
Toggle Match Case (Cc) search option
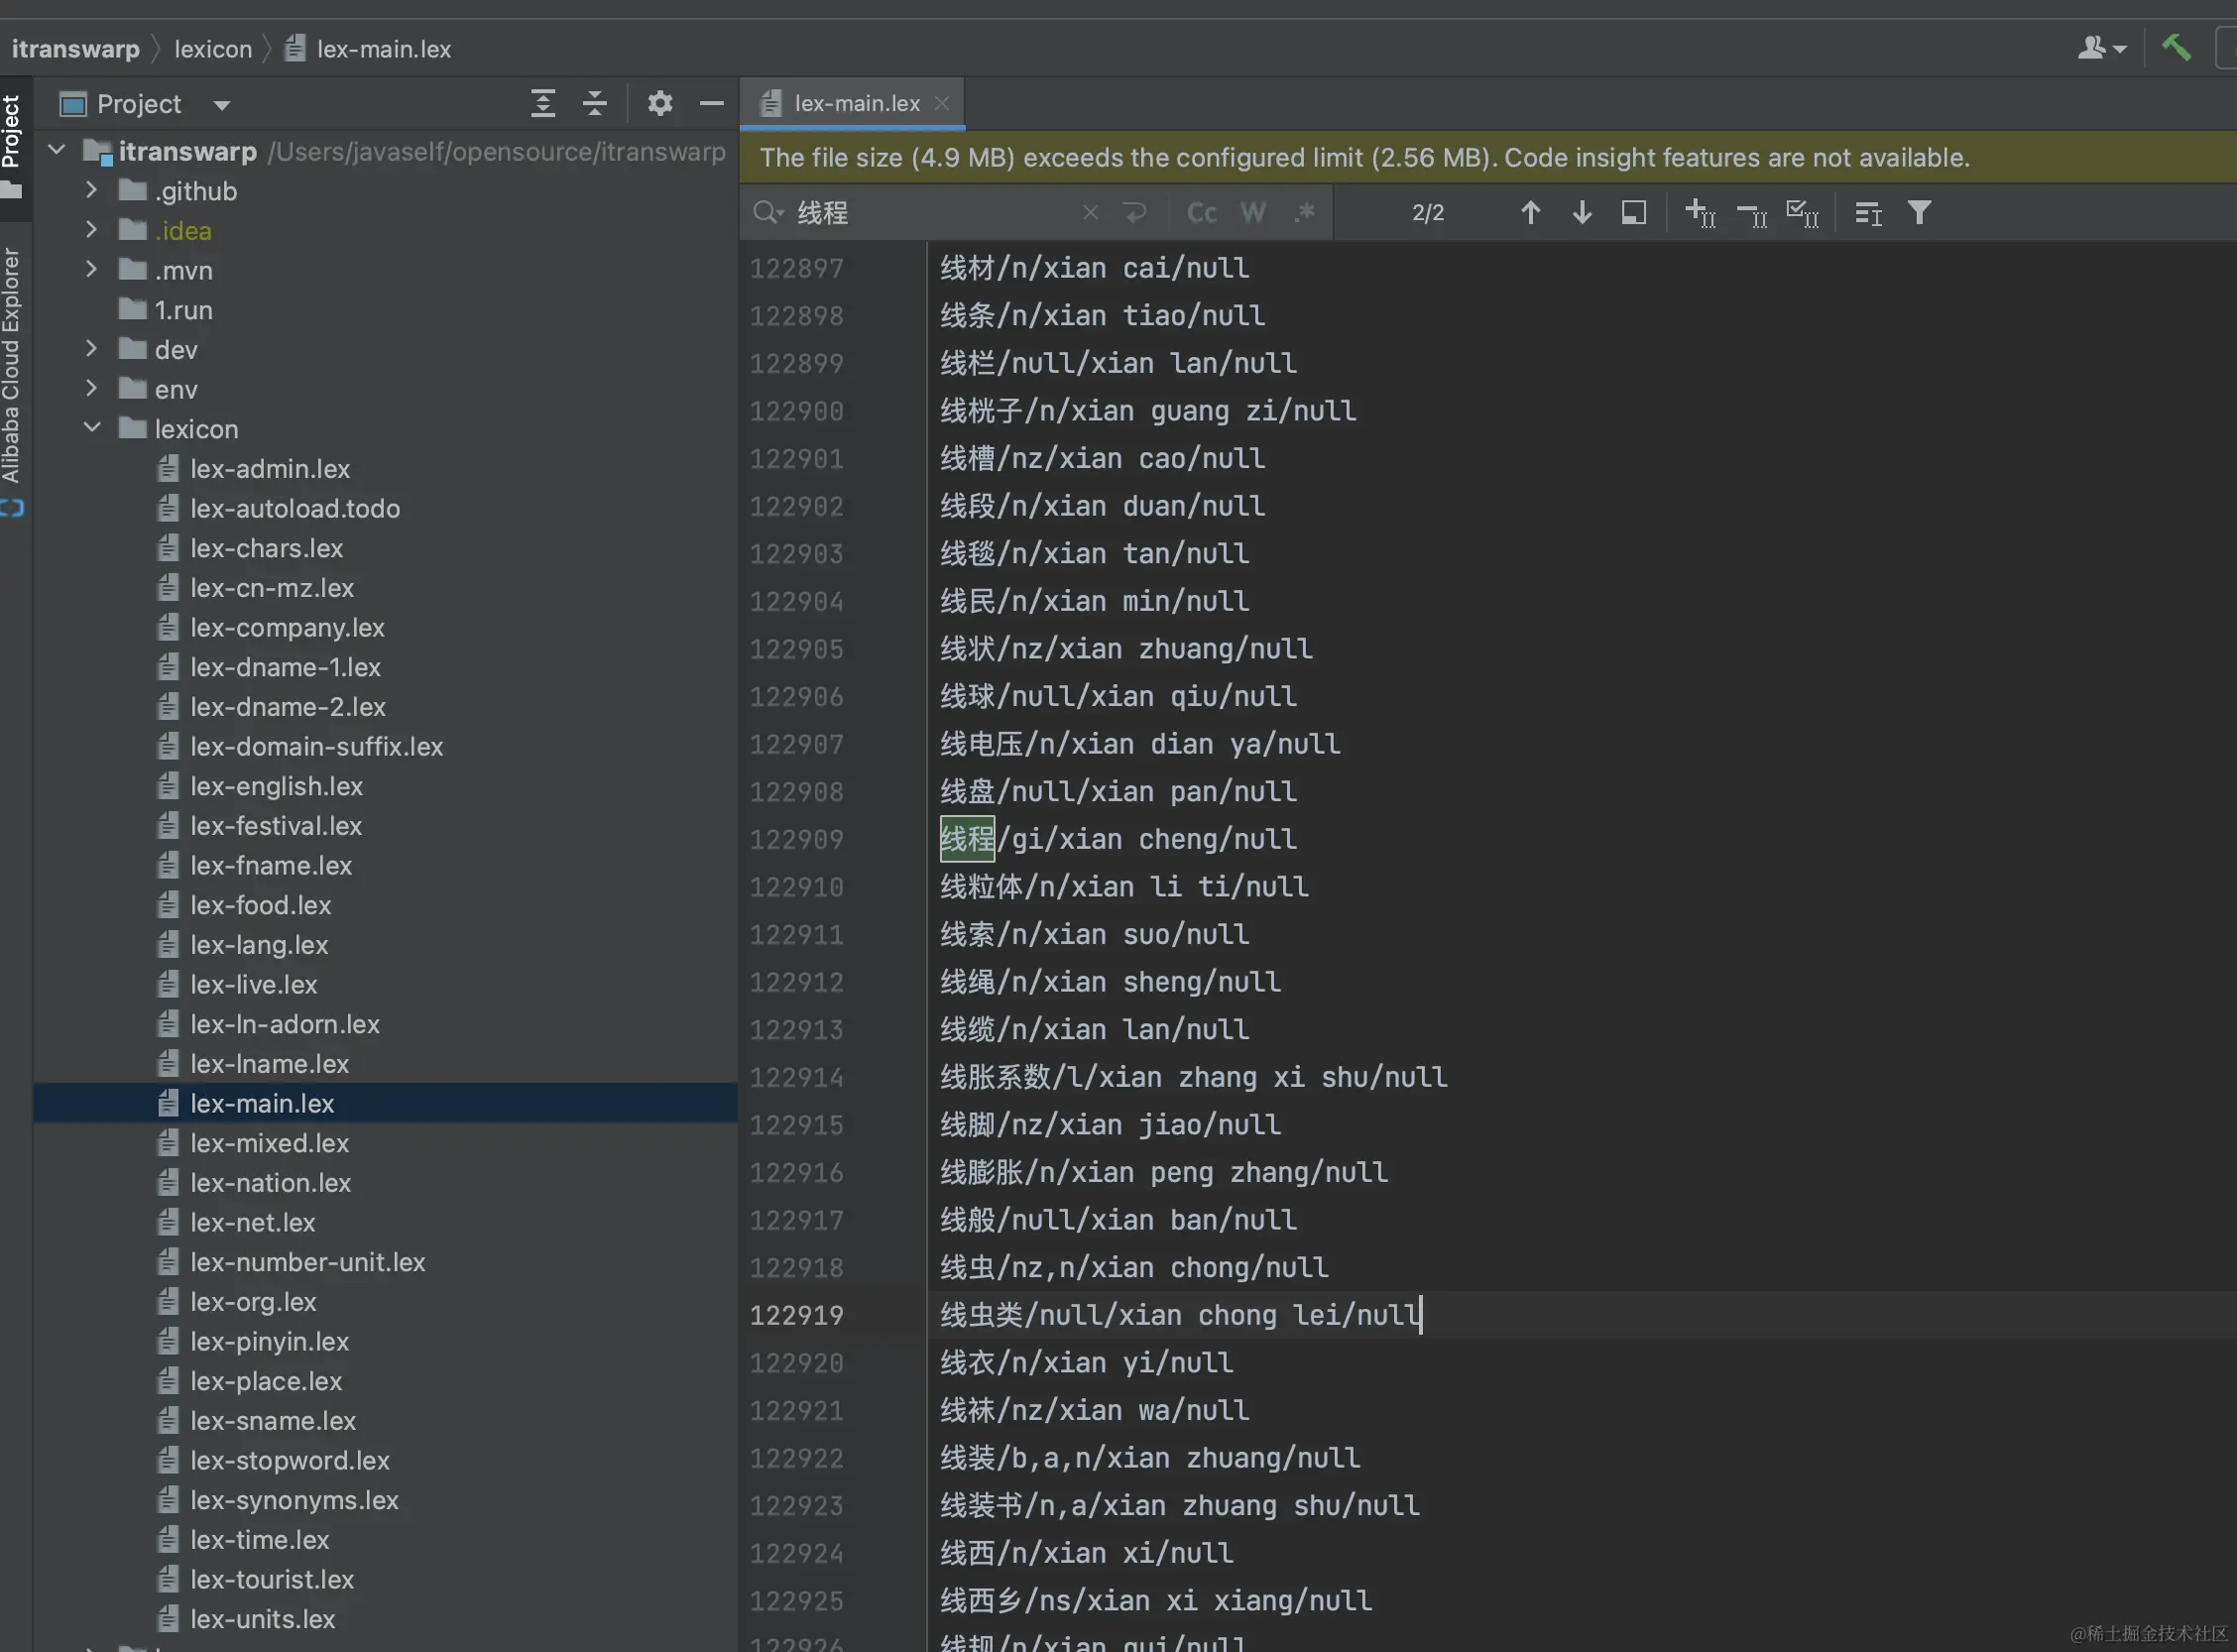1201,213
